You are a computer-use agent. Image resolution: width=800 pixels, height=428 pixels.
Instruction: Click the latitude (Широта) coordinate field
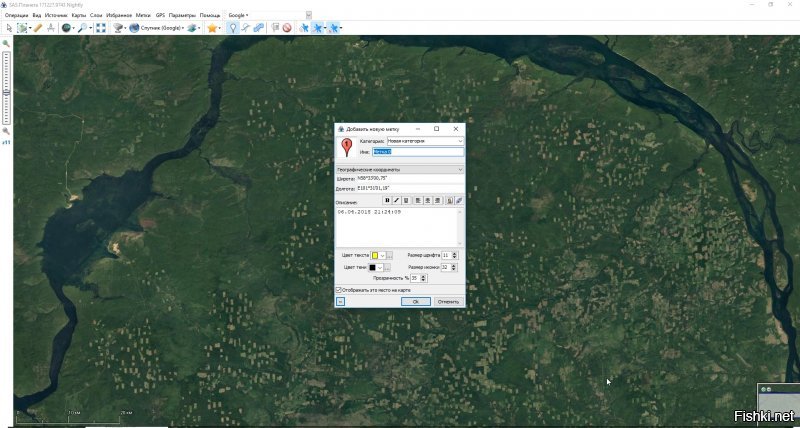(x=410, y=179)
